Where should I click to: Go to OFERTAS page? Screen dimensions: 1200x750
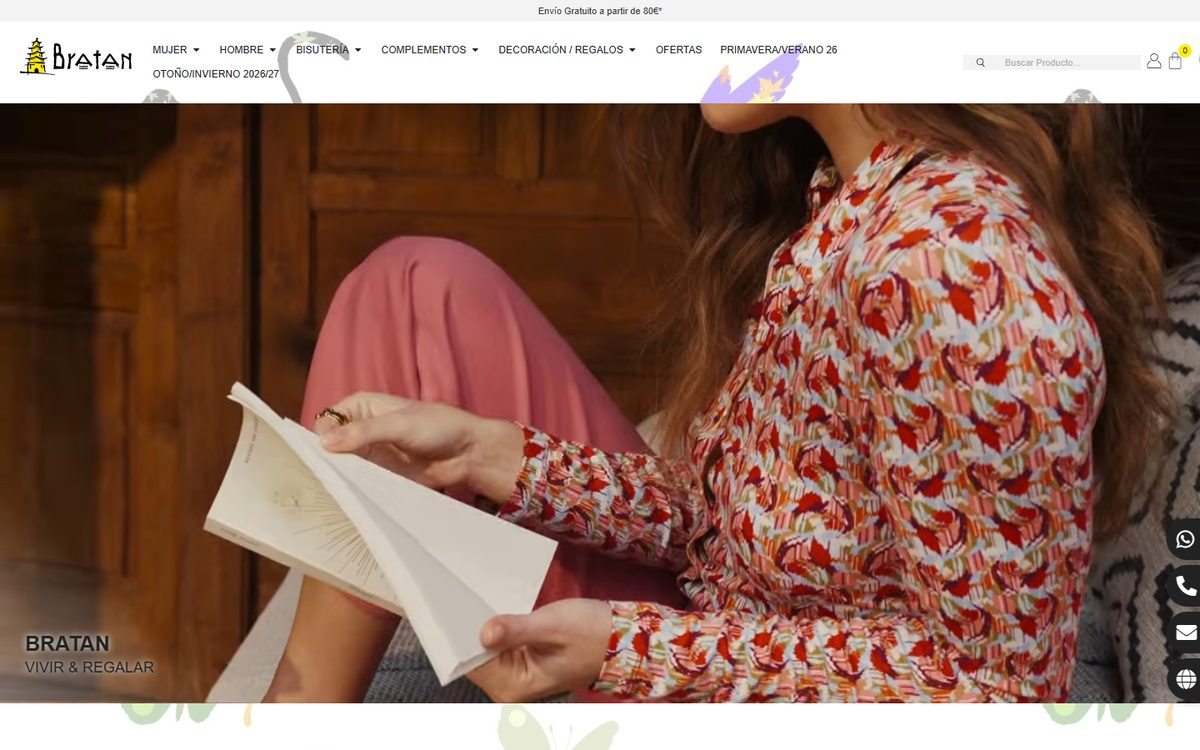(x=679, y=50)
